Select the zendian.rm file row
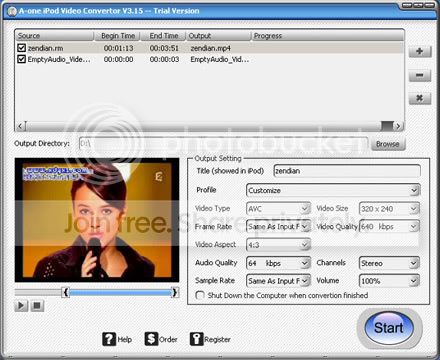The width and height of the screenshot is (440, 360). [209, 48]
